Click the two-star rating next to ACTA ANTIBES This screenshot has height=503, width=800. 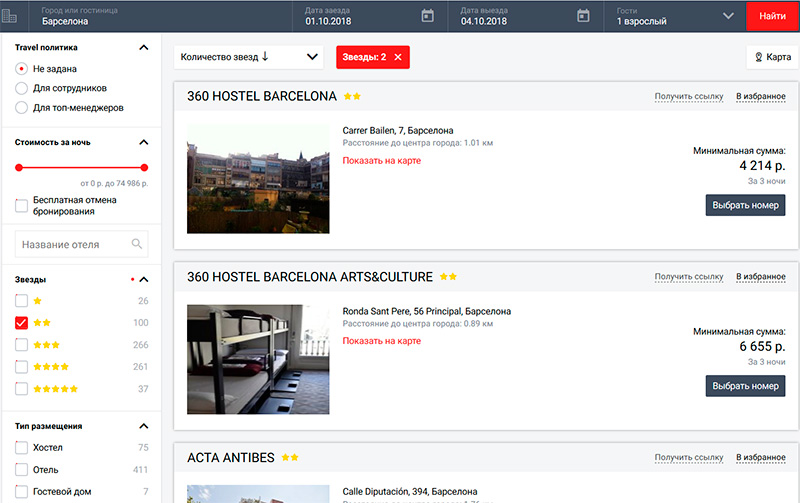pos(290,458)
